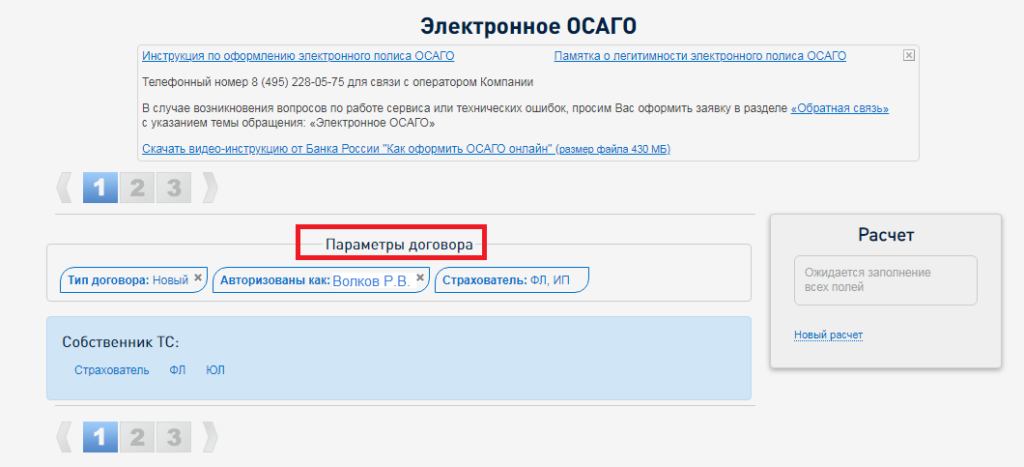Select step 3 in bottom pager
This screenshot has height=467, width=1024.
point(174,436)
